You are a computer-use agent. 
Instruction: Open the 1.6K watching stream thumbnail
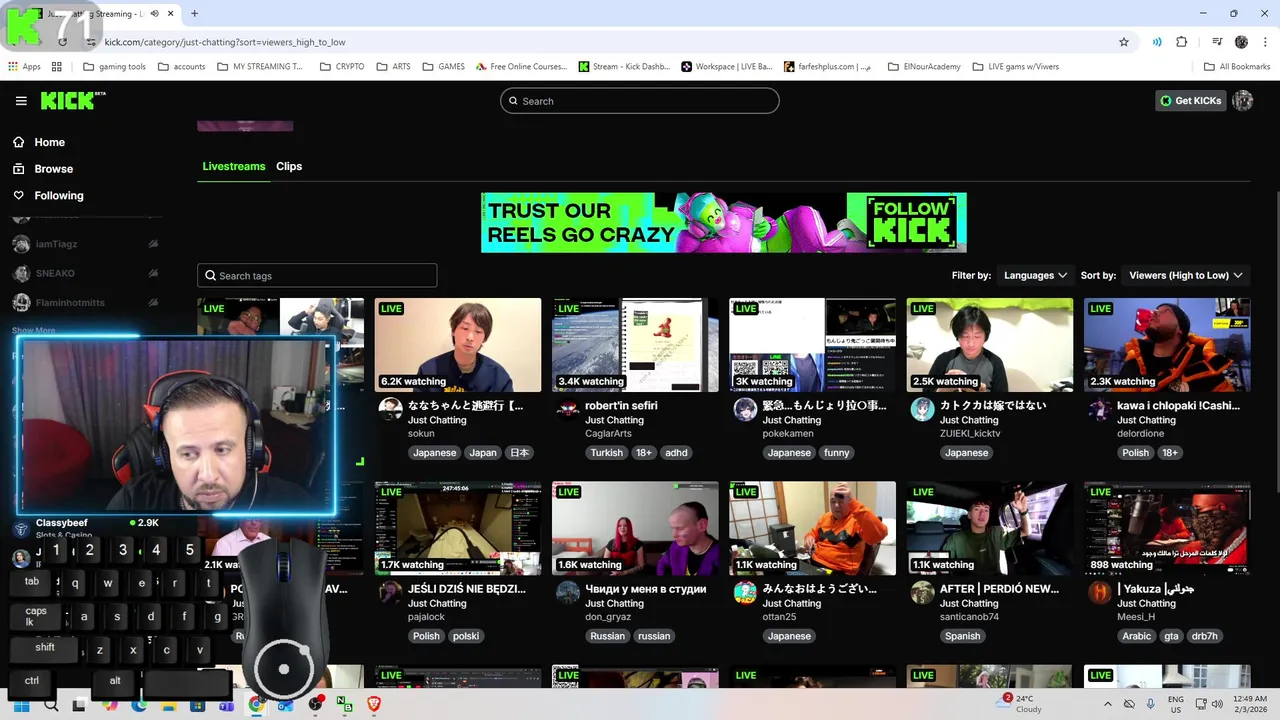point(635,528)
